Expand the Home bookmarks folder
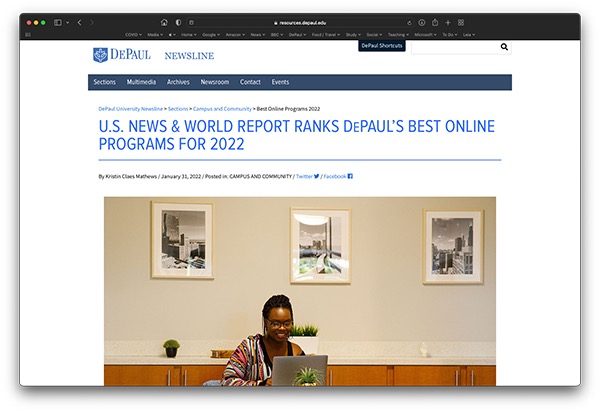The width and height of the screenshot is (600, 412). pyautogui.click(x=189, y=34)
